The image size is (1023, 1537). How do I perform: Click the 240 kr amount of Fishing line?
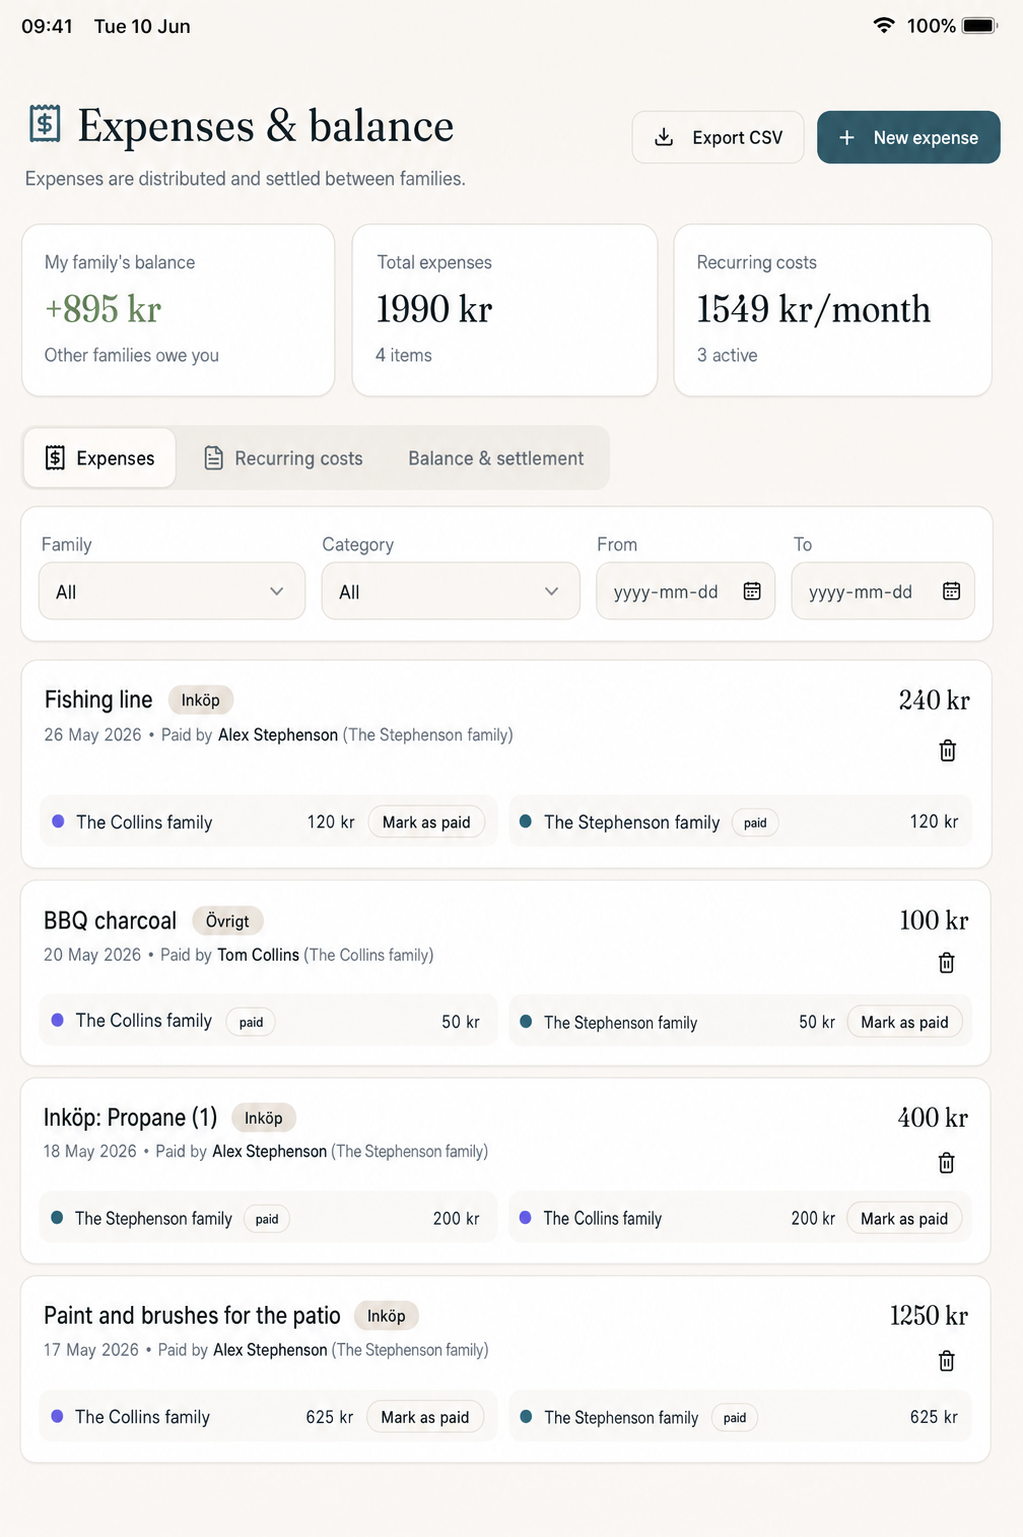(x=934, y=700)
